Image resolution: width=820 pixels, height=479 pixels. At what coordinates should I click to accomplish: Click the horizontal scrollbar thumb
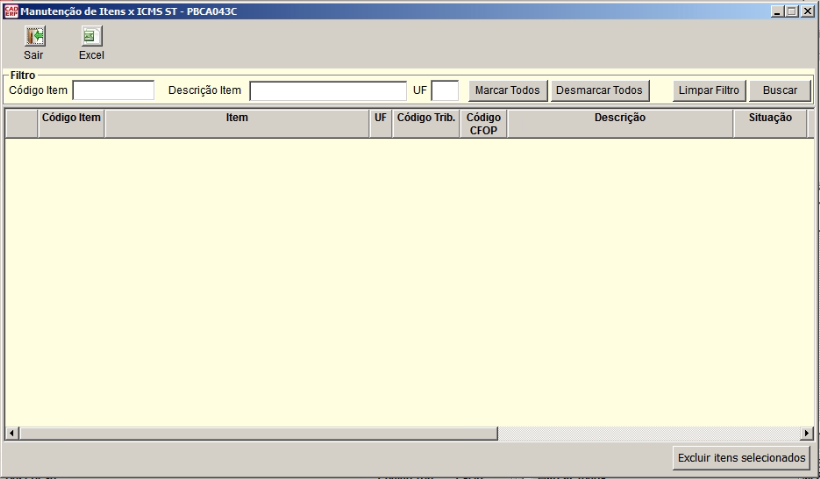258,433
